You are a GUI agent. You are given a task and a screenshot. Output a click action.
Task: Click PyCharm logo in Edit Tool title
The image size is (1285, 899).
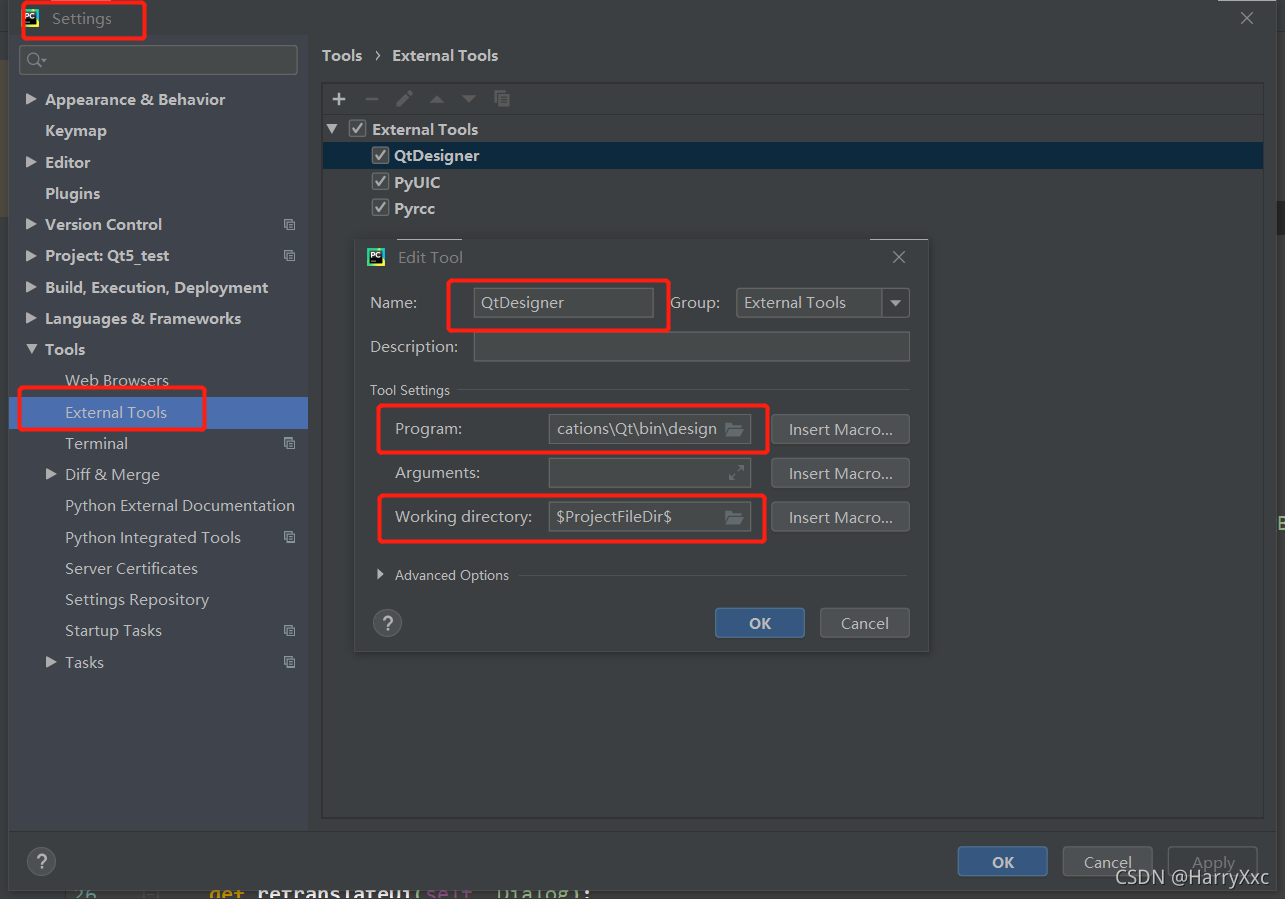pos(376,257)
